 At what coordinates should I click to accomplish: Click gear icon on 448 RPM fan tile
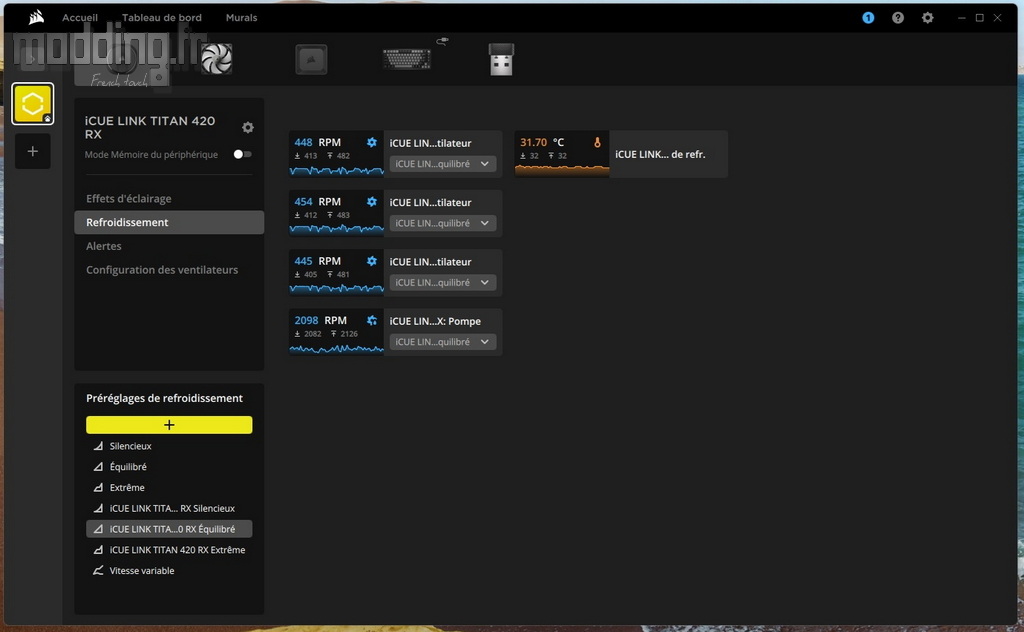coord(372,142)
